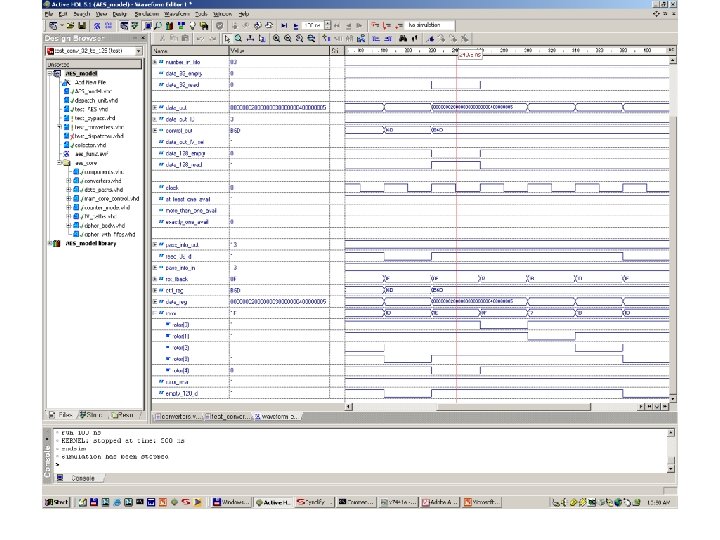Screen dimensions: 720x540
Task: Open the top-level design unit dropdown
Action: coord(138,49)
